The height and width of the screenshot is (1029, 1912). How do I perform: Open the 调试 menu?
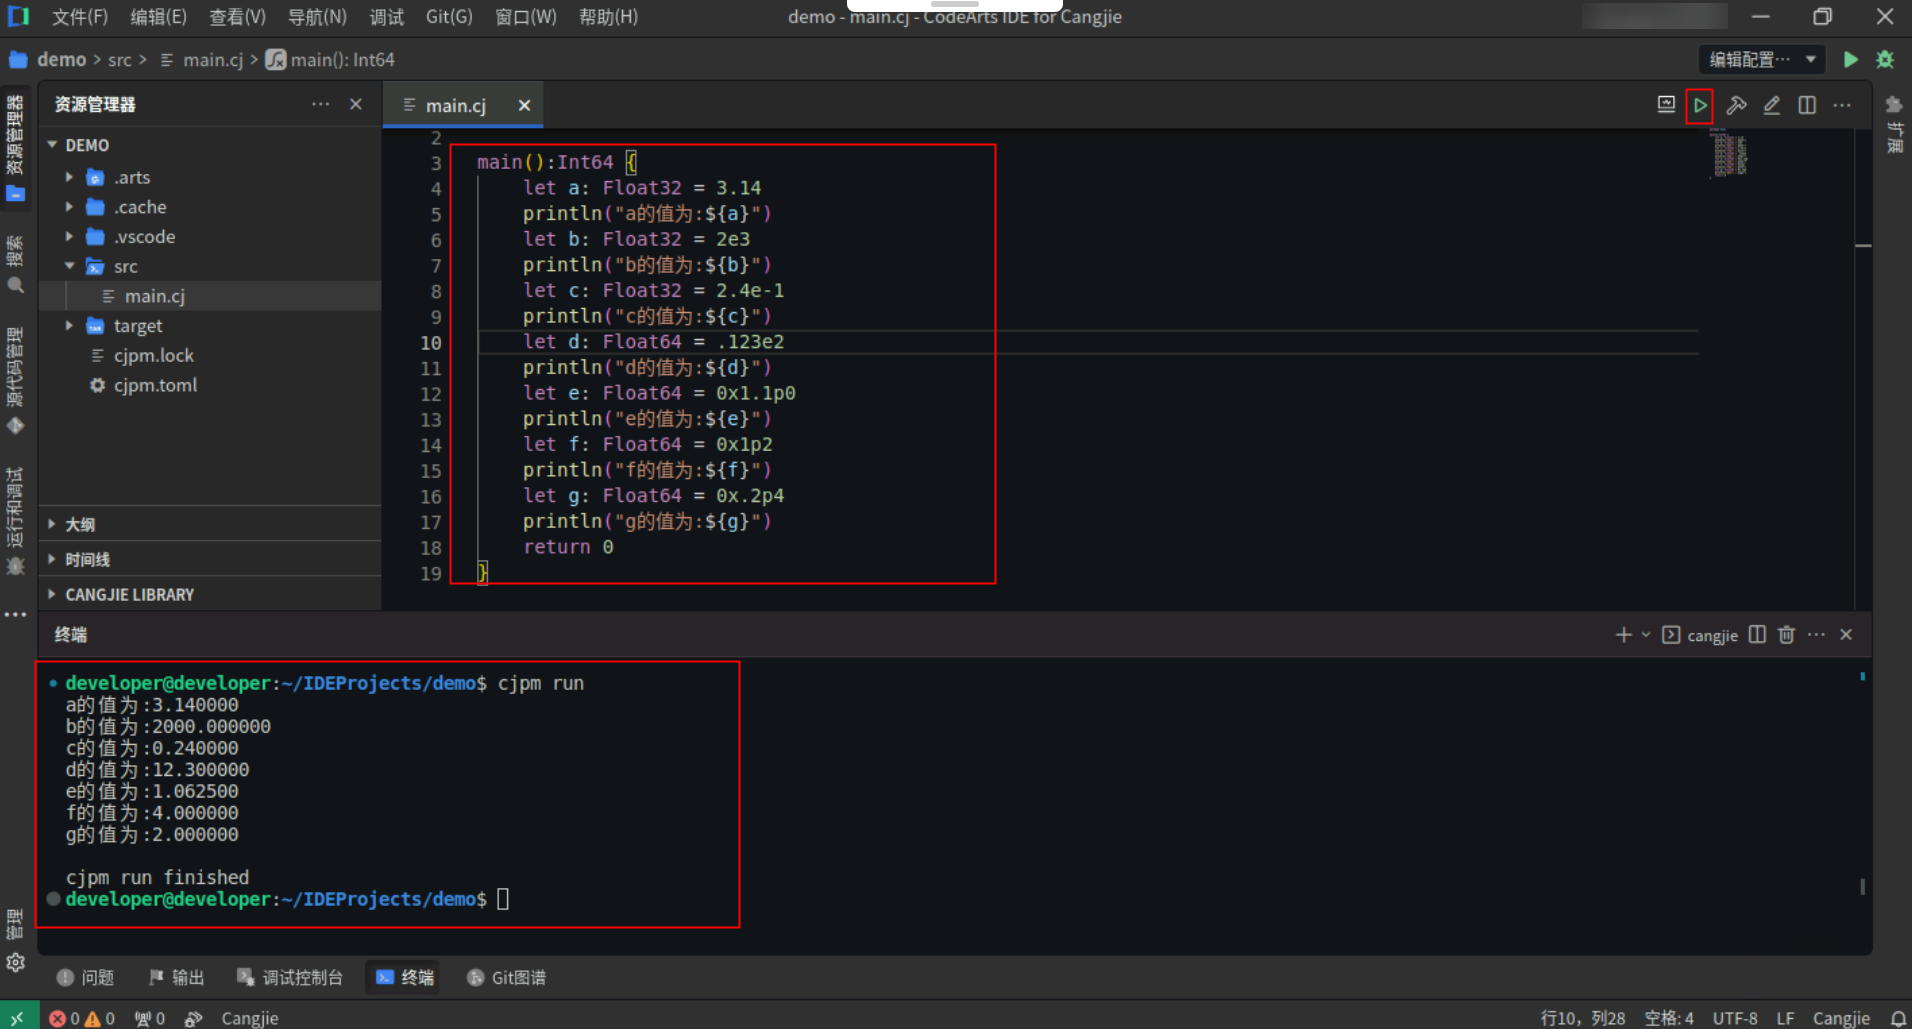point(386,17)
